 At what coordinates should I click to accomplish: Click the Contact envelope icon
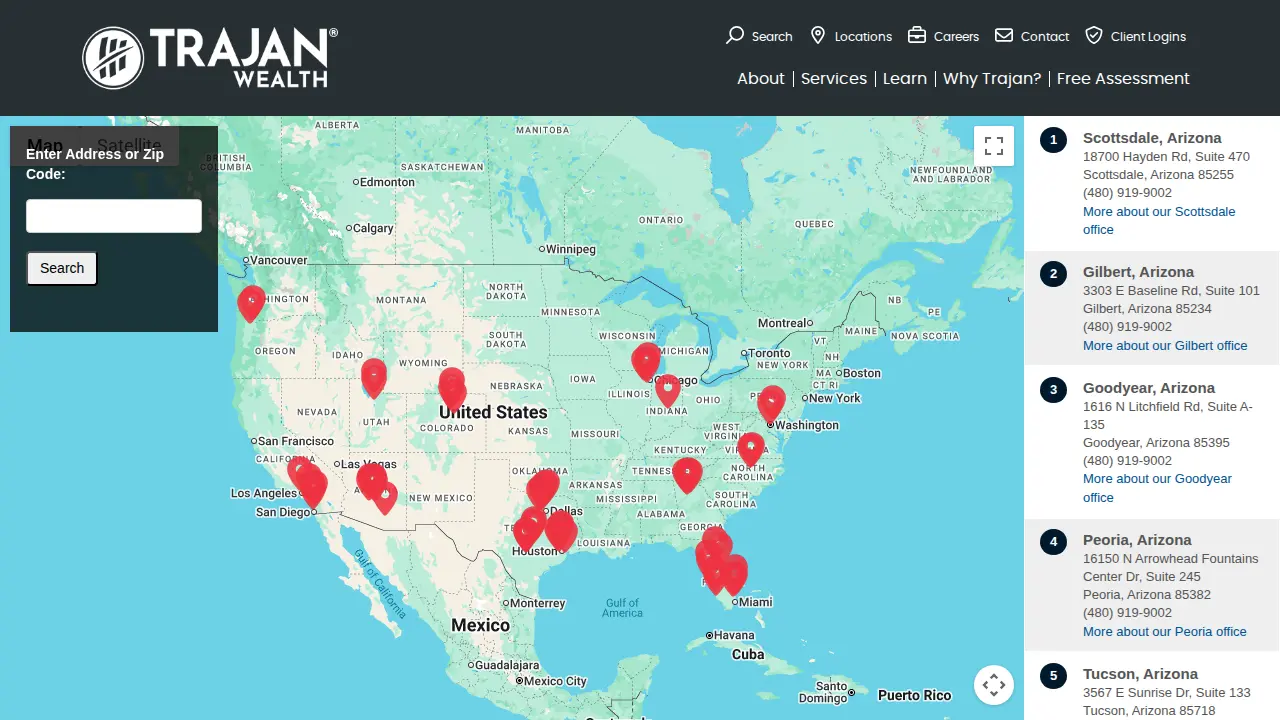(x=1004, y=35)
